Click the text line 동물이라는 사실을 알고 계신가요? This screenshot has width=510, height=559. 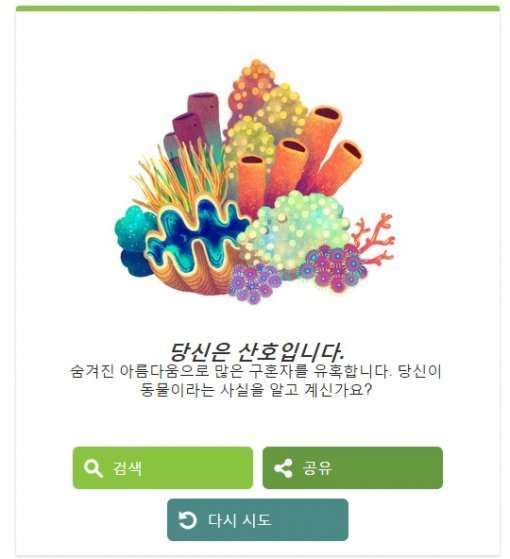[256, 390]
